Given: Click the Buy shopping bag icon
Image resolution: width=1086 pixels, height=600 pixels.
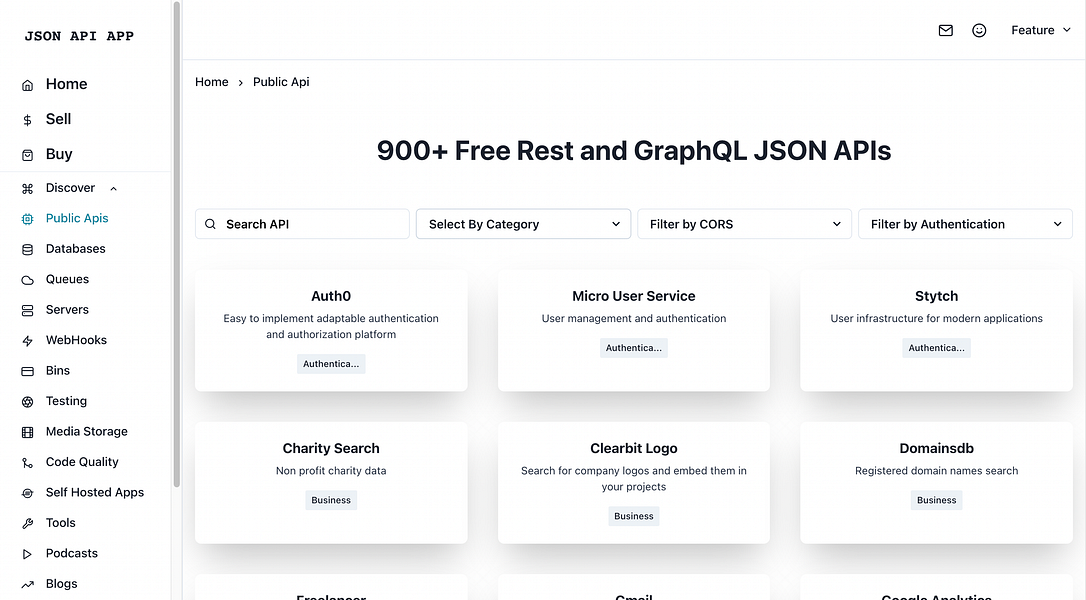Looking at the screenshot, I should click(28, 155).
